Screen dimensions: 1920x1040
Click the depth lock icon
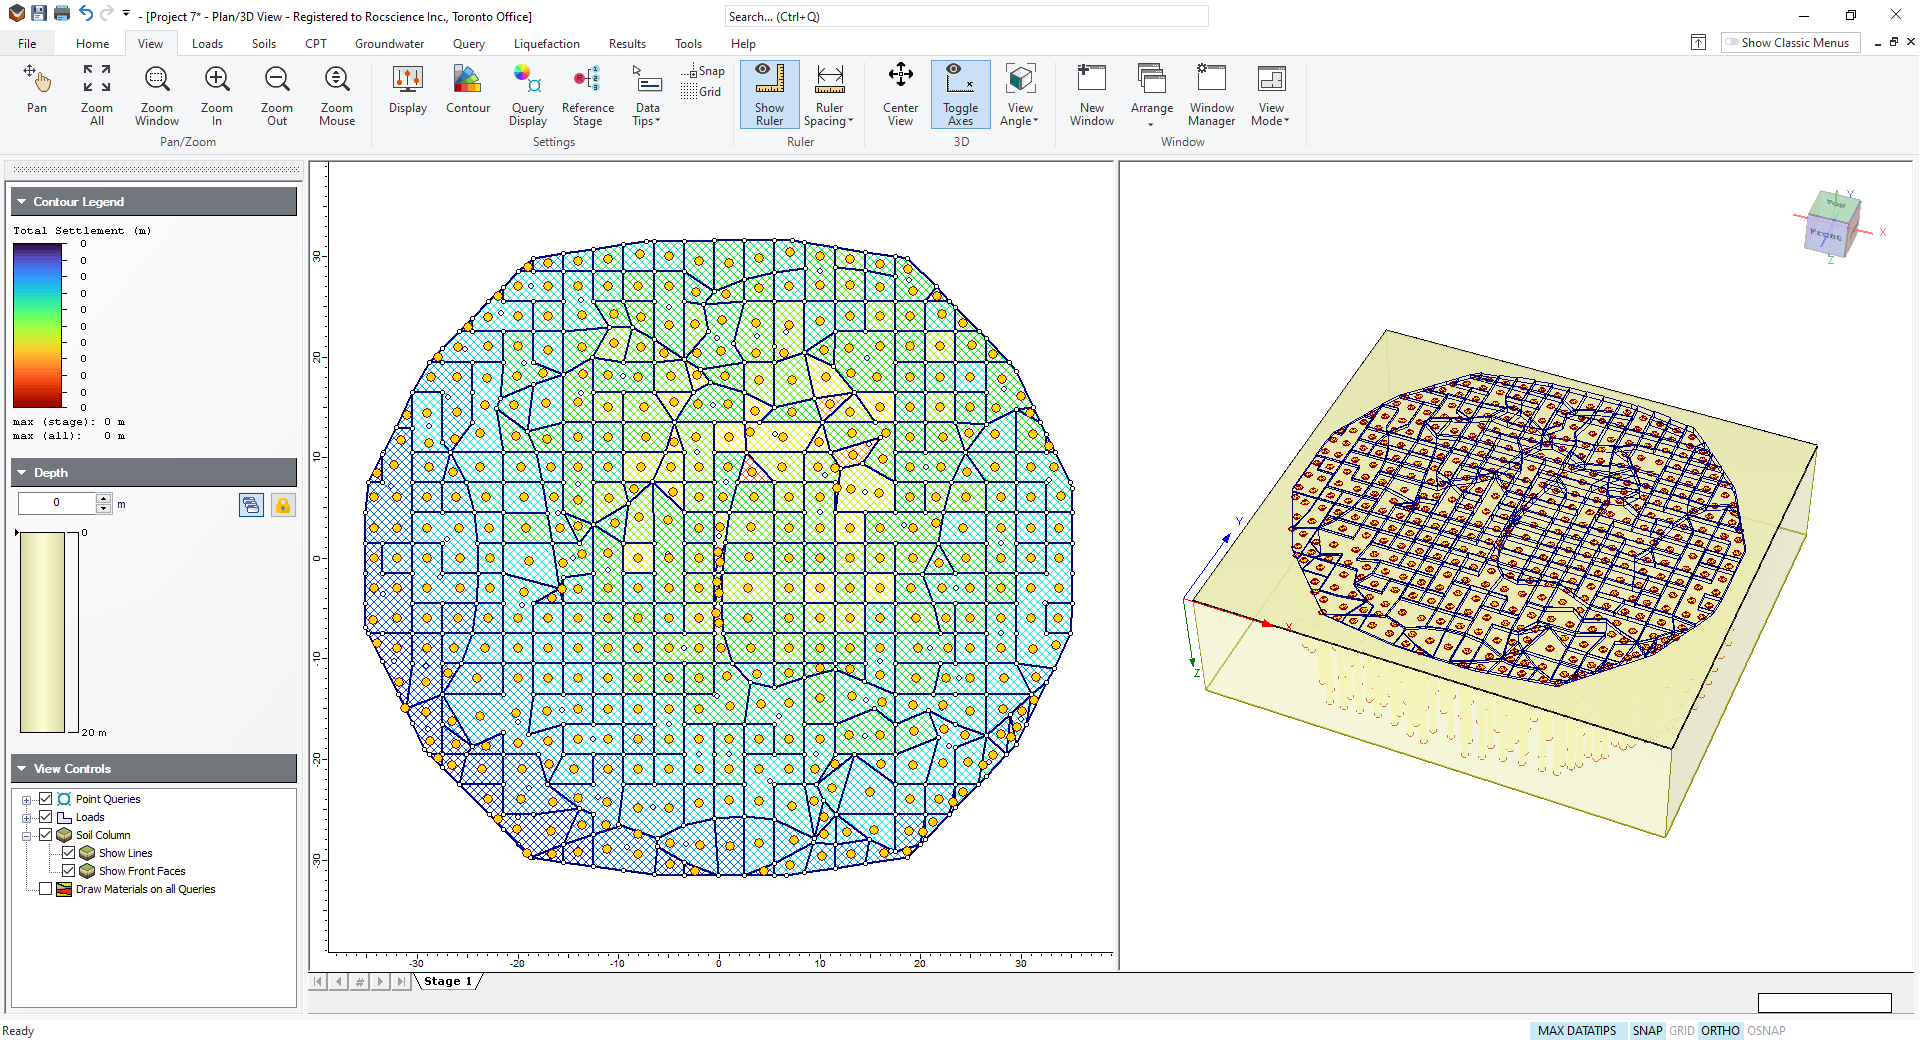point(283,505)
